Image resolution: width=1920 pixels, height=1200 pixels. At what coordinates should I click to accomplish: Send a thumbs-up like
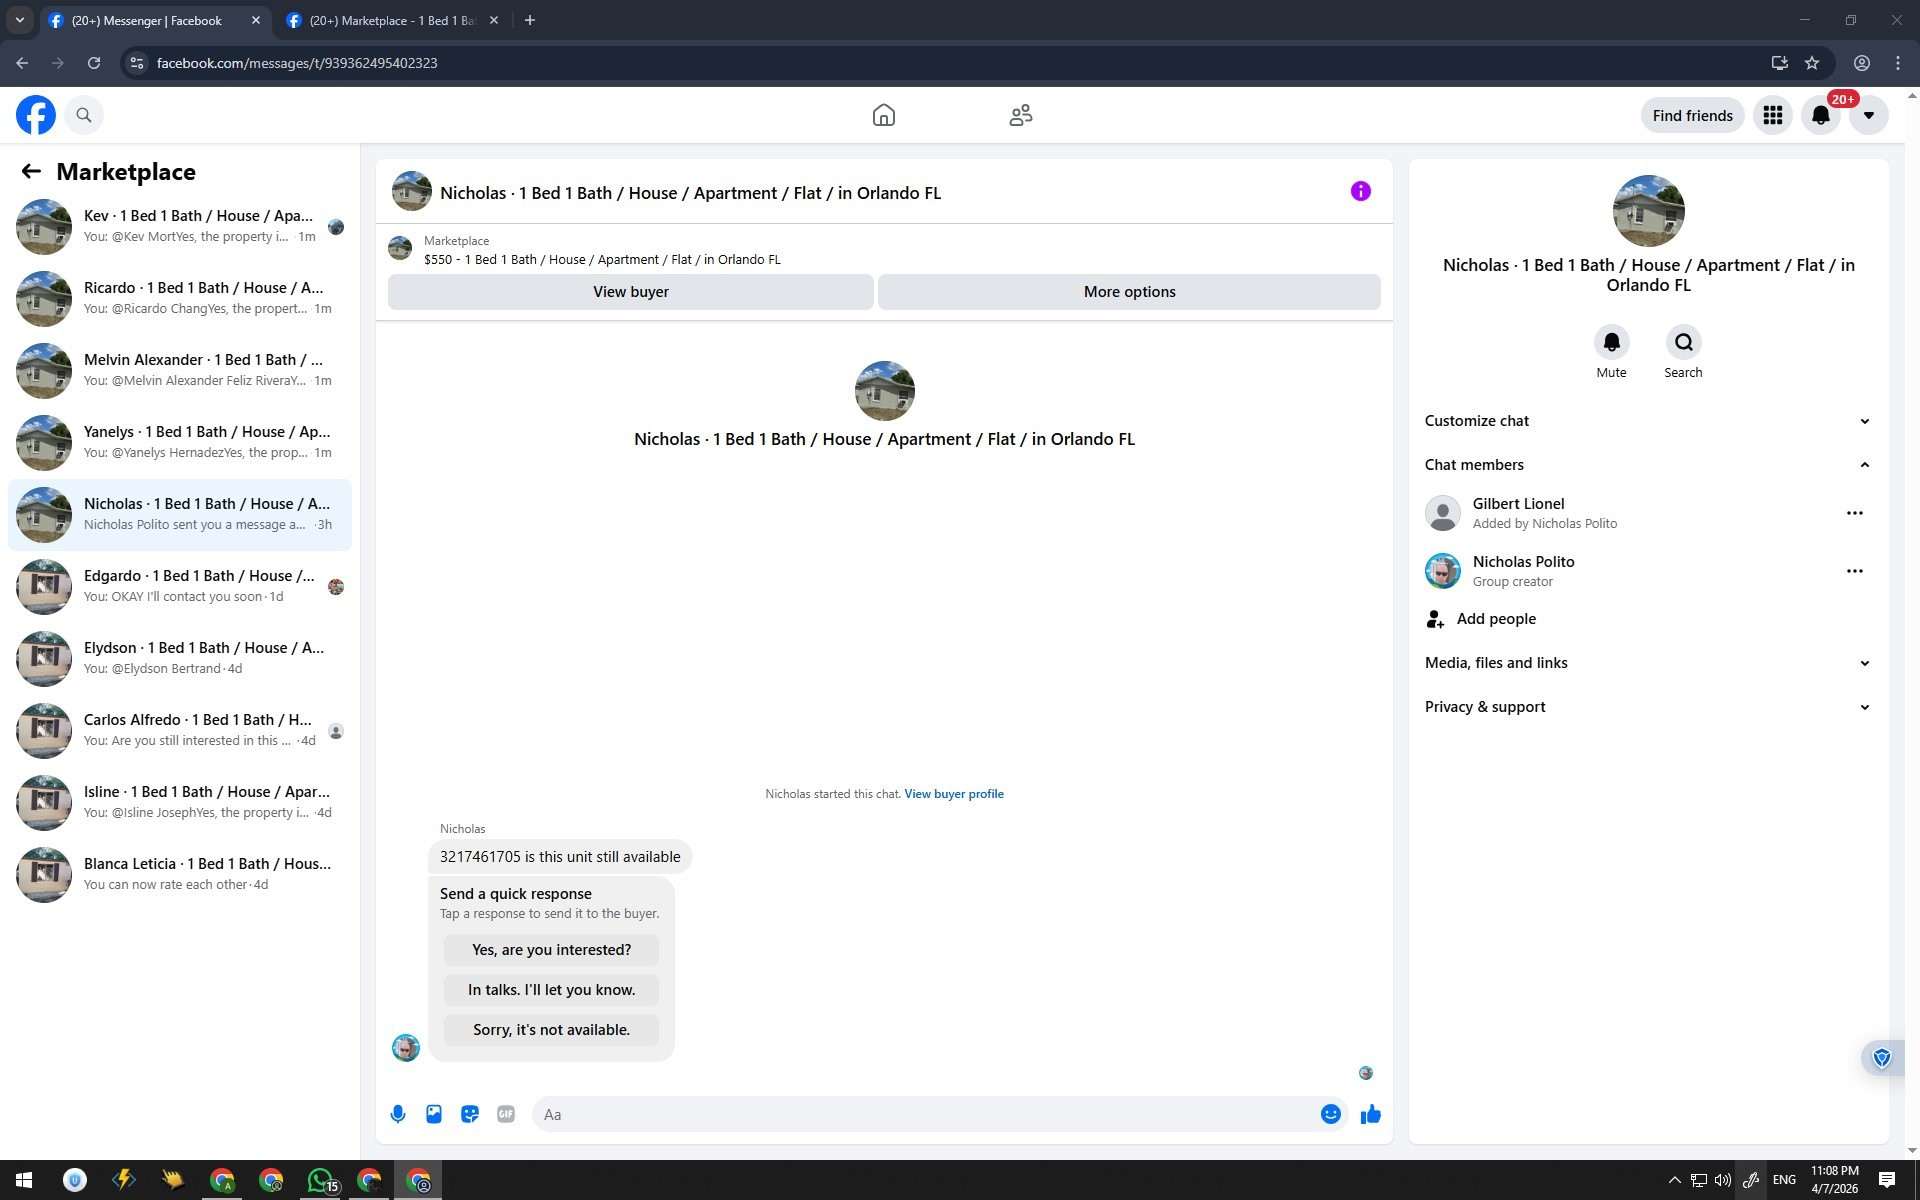1370,1114
